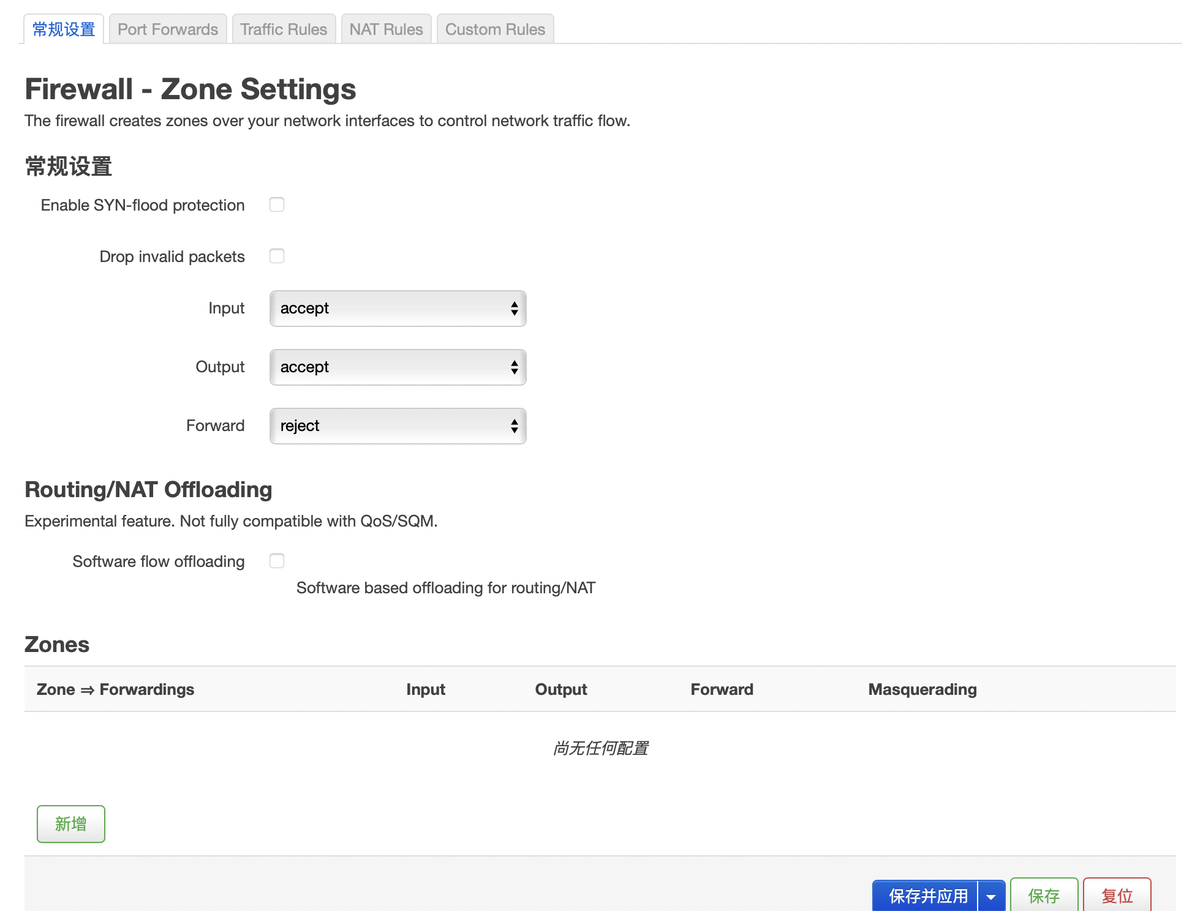Go to the NAT Rules tab
Screen dimensions: 1192x911
[x=386, y=29]
